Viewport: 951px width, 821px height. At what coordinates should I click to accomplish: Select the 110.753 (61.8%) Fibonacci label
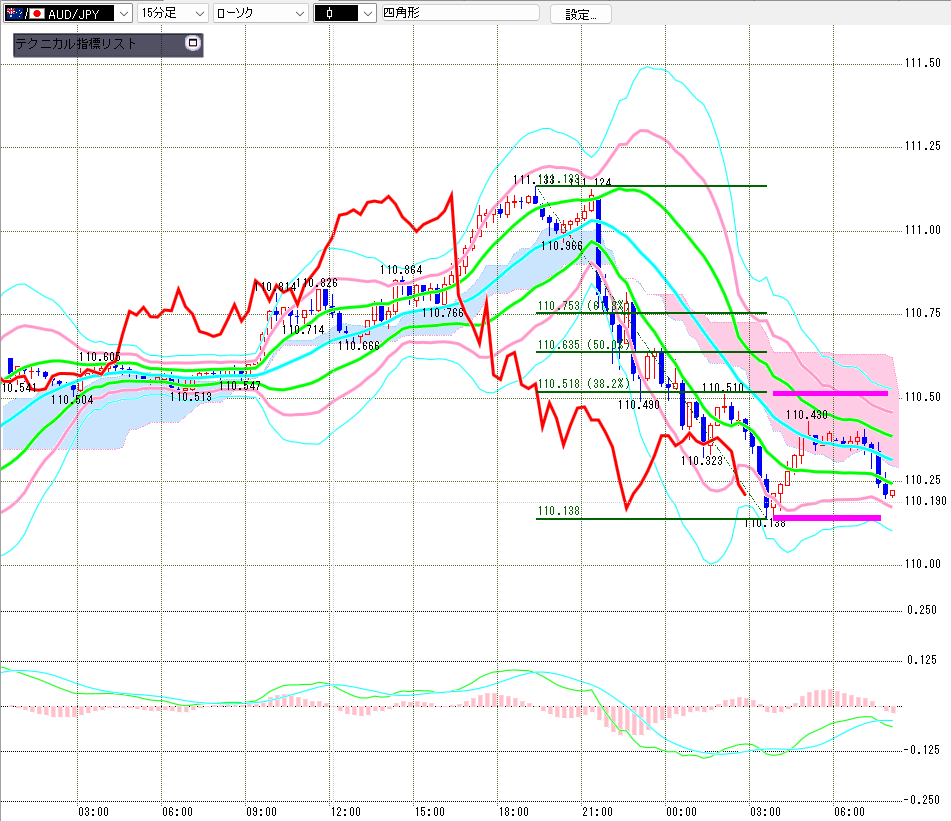[x=582, y=306]
